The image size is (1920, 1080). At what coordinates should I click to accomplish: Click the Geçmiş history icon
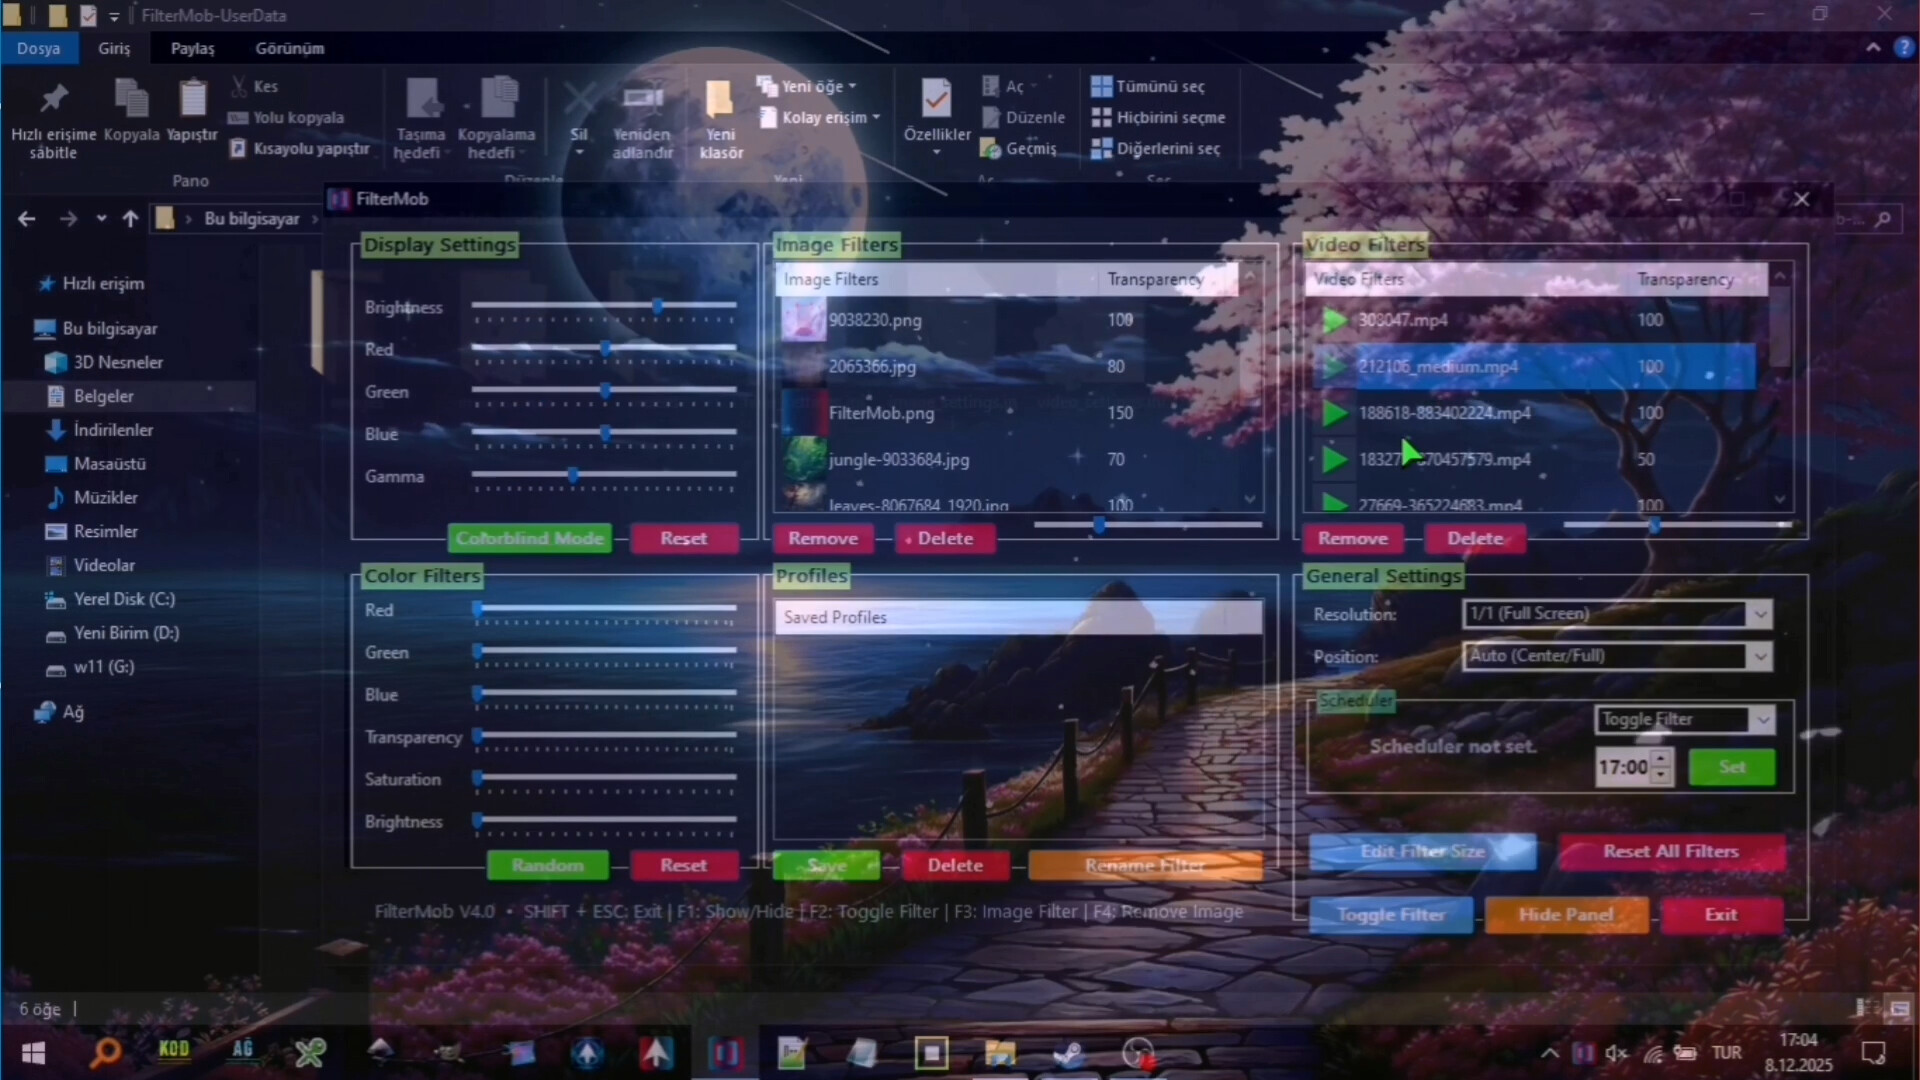tap(991, 148)
